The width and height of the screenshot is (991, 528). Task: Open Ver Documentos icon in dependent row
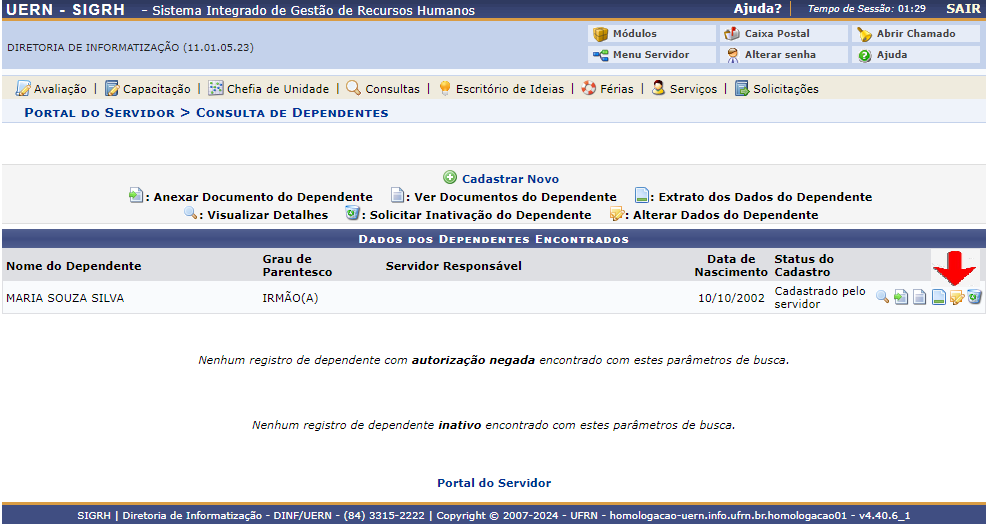coord(918,297)
